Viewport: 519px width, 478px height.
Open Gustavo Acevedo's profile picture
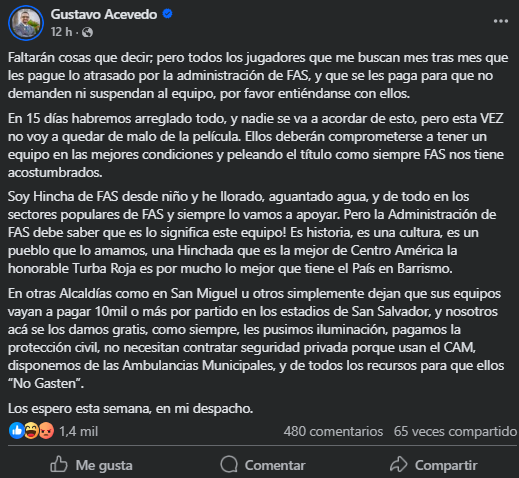26,23
